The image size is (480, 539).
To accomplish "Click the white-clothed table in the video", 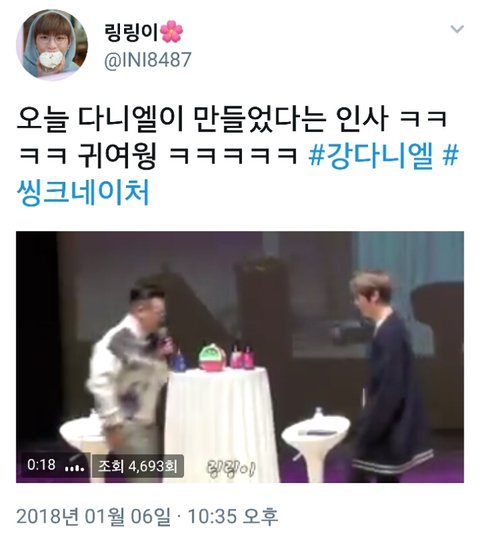I will (x=220, y=425).
